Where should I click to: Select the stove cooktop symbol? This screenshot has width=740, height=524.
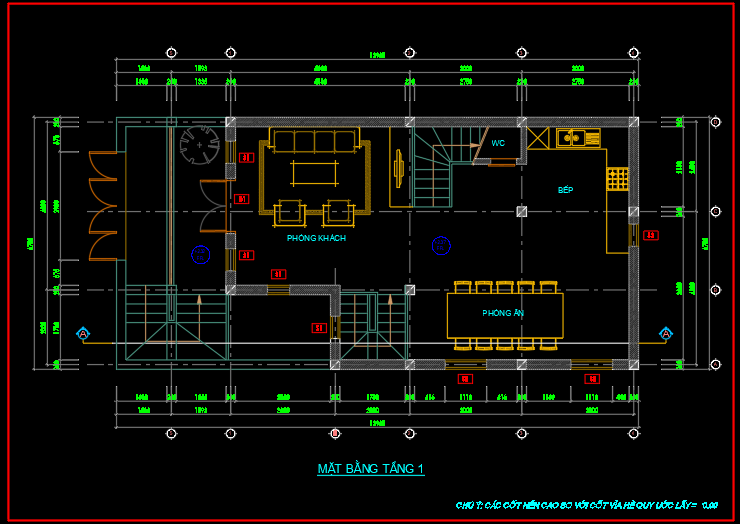618,180
